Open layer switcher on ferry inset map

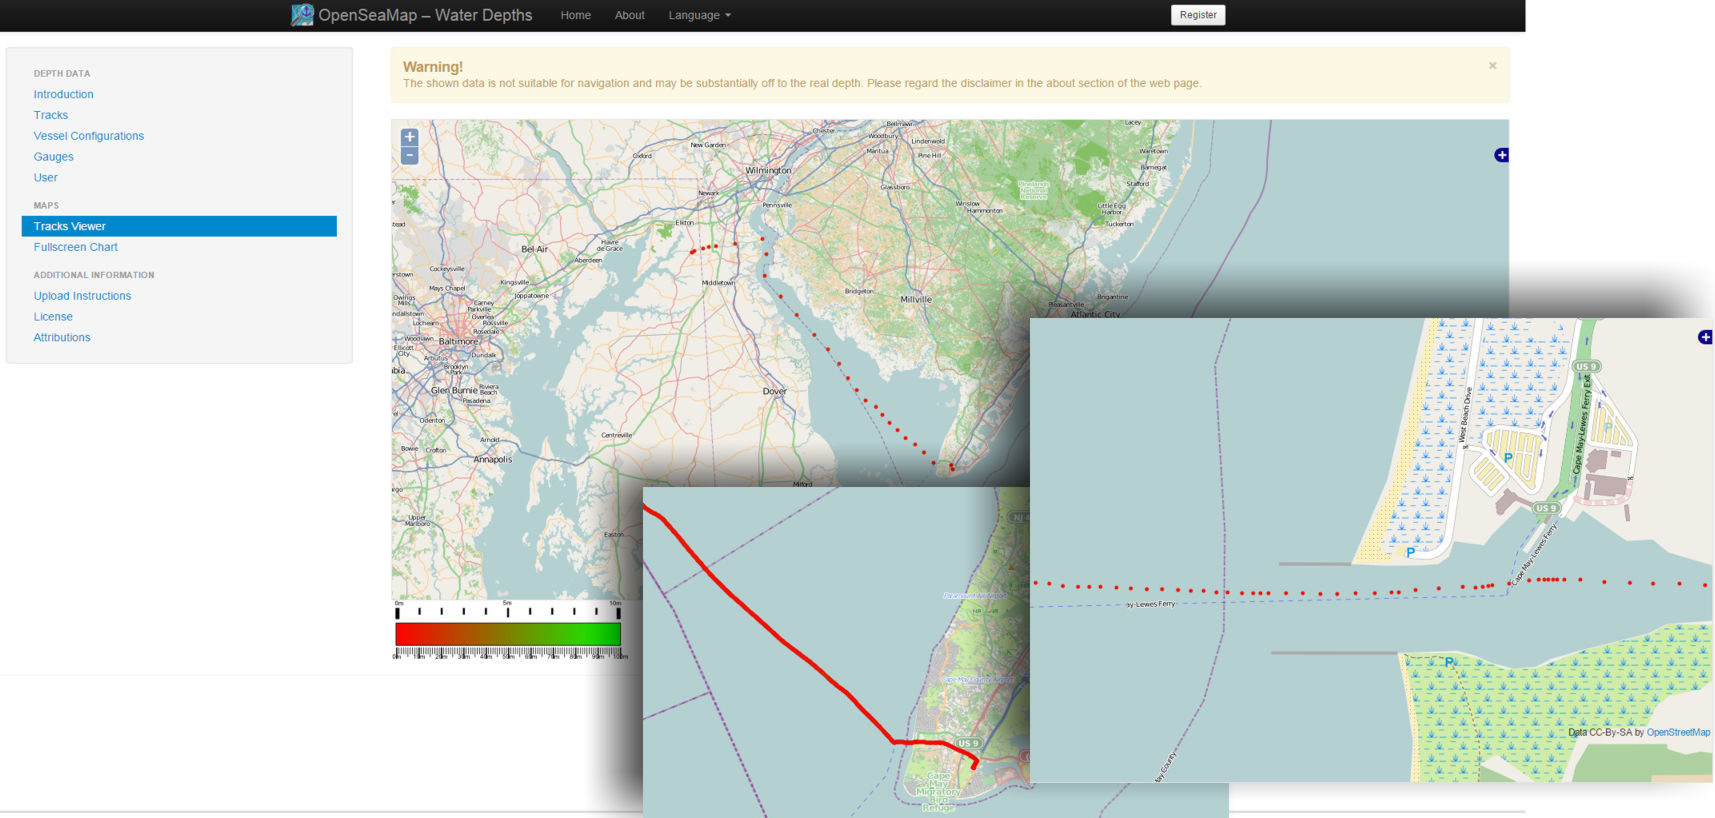click(1705, 337)
